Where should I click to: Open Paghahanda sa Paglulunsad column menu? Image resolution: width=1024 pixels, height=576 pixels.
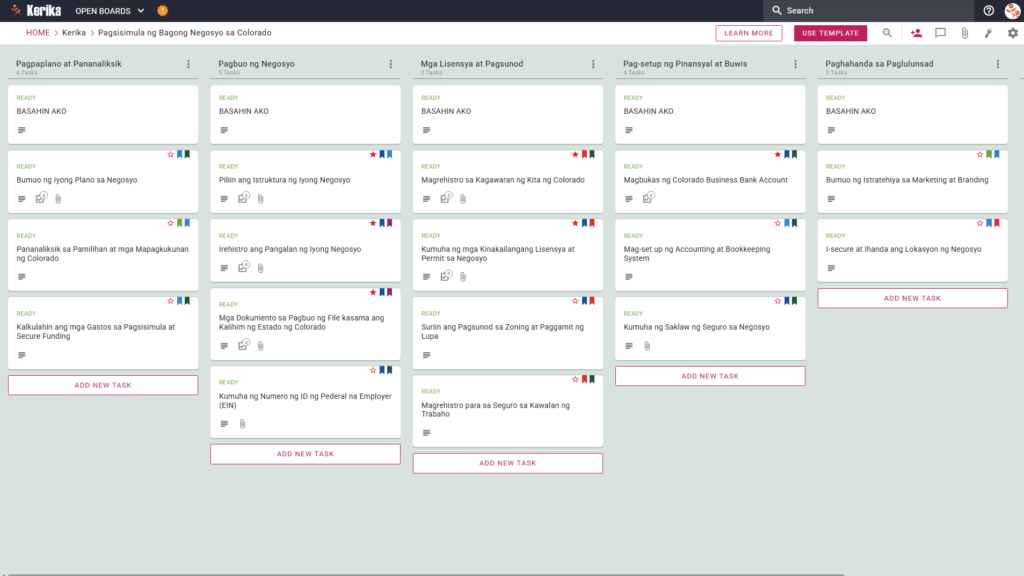(x=998, y=64)
